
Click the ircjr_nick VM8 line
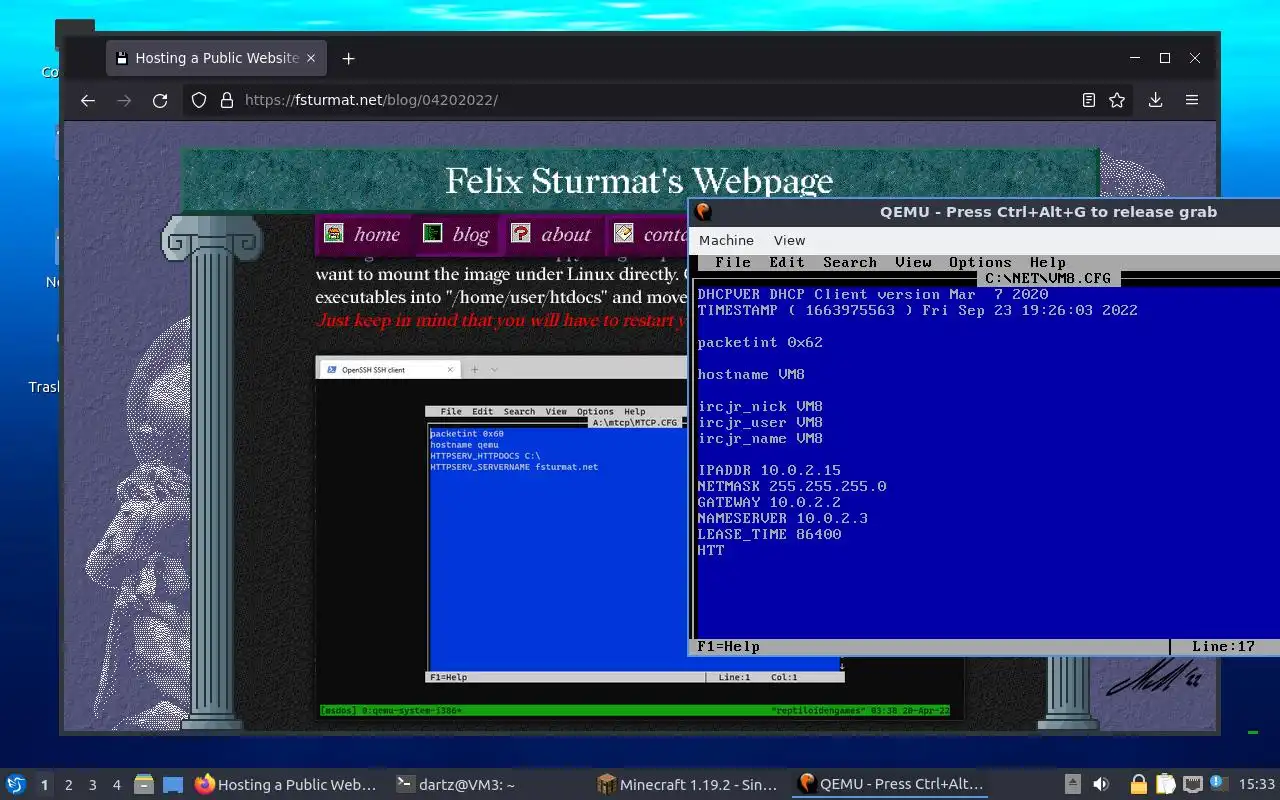(760, 406)
